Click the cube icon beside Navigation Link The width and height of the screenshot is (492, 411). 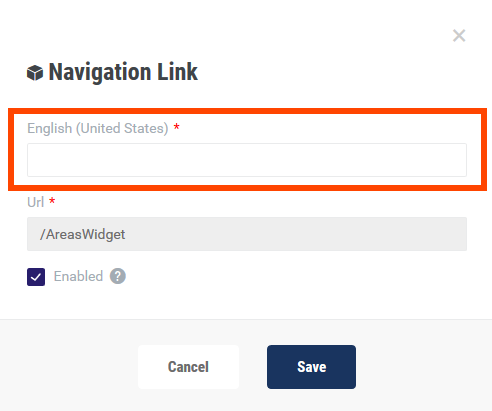35,73
